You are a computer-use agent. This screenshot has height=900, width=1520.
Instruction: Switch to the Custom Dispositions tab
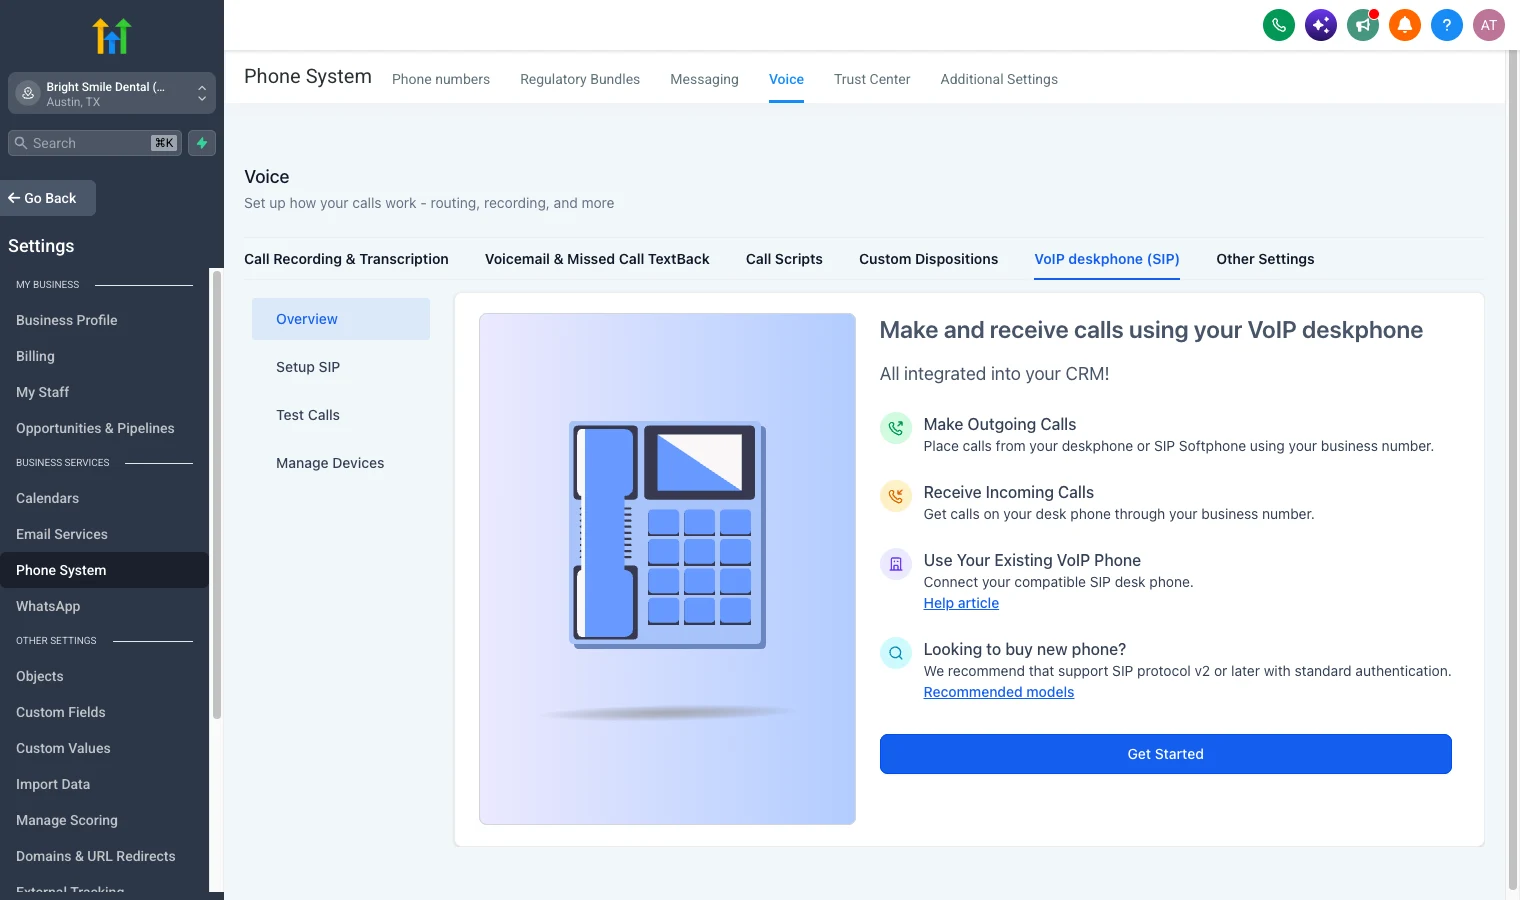pos(928,259)
